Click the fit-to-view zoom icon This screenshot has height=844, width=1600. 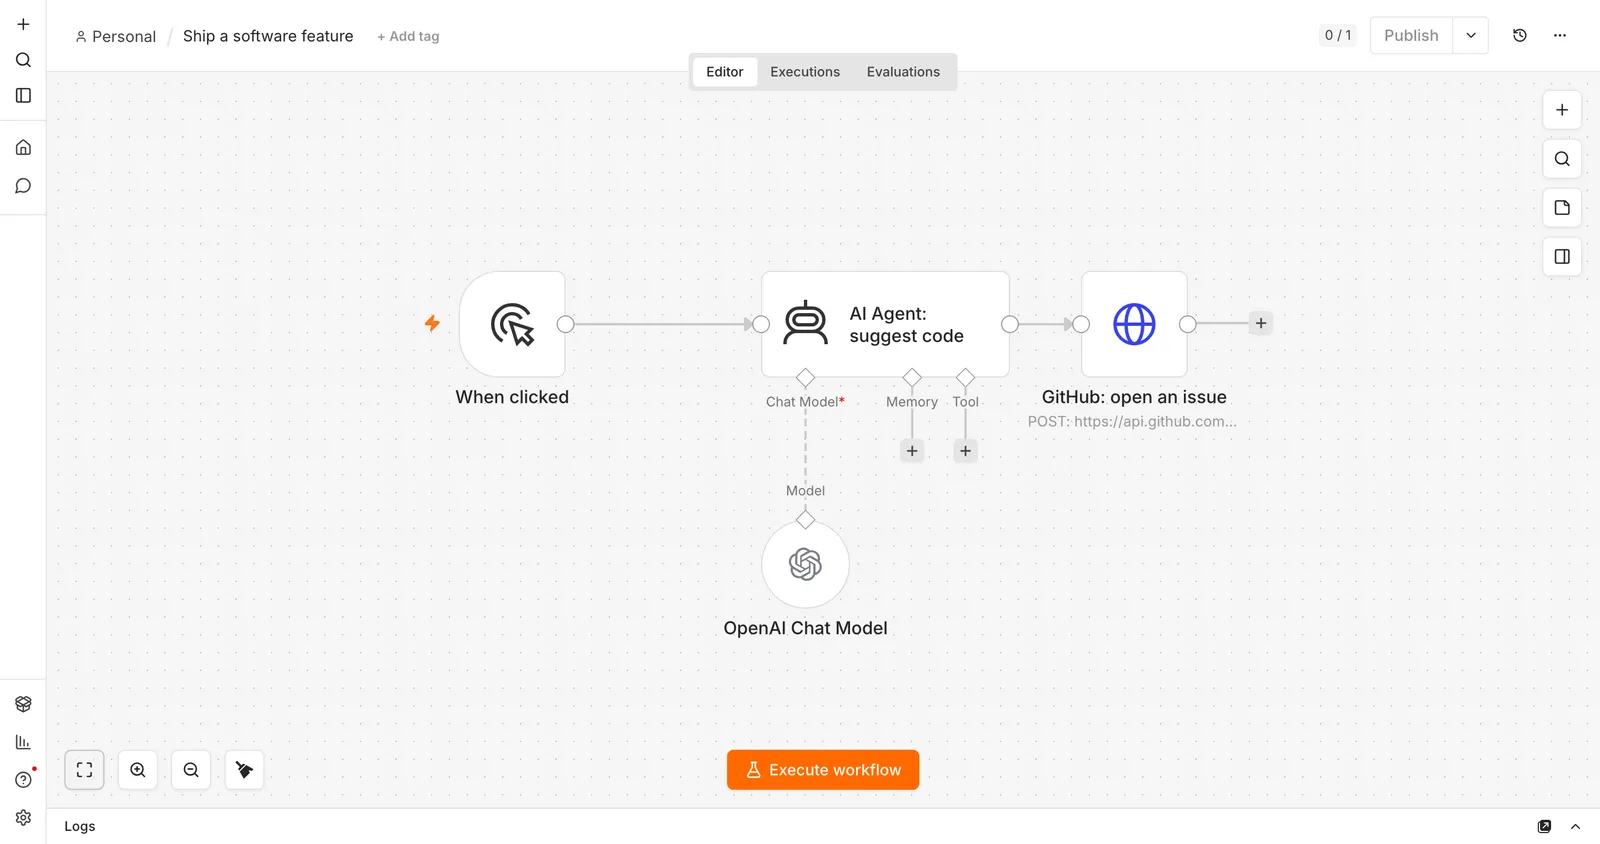tap(85, 770)
